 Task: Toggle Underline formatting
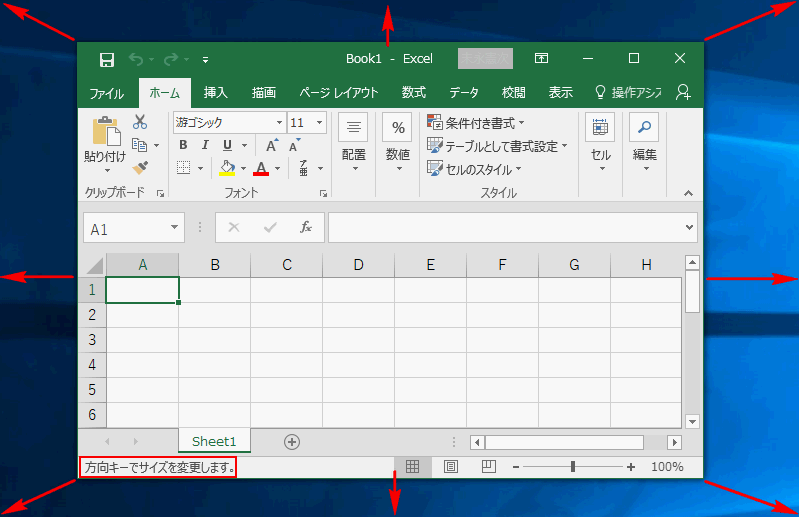tap(227, 146)
